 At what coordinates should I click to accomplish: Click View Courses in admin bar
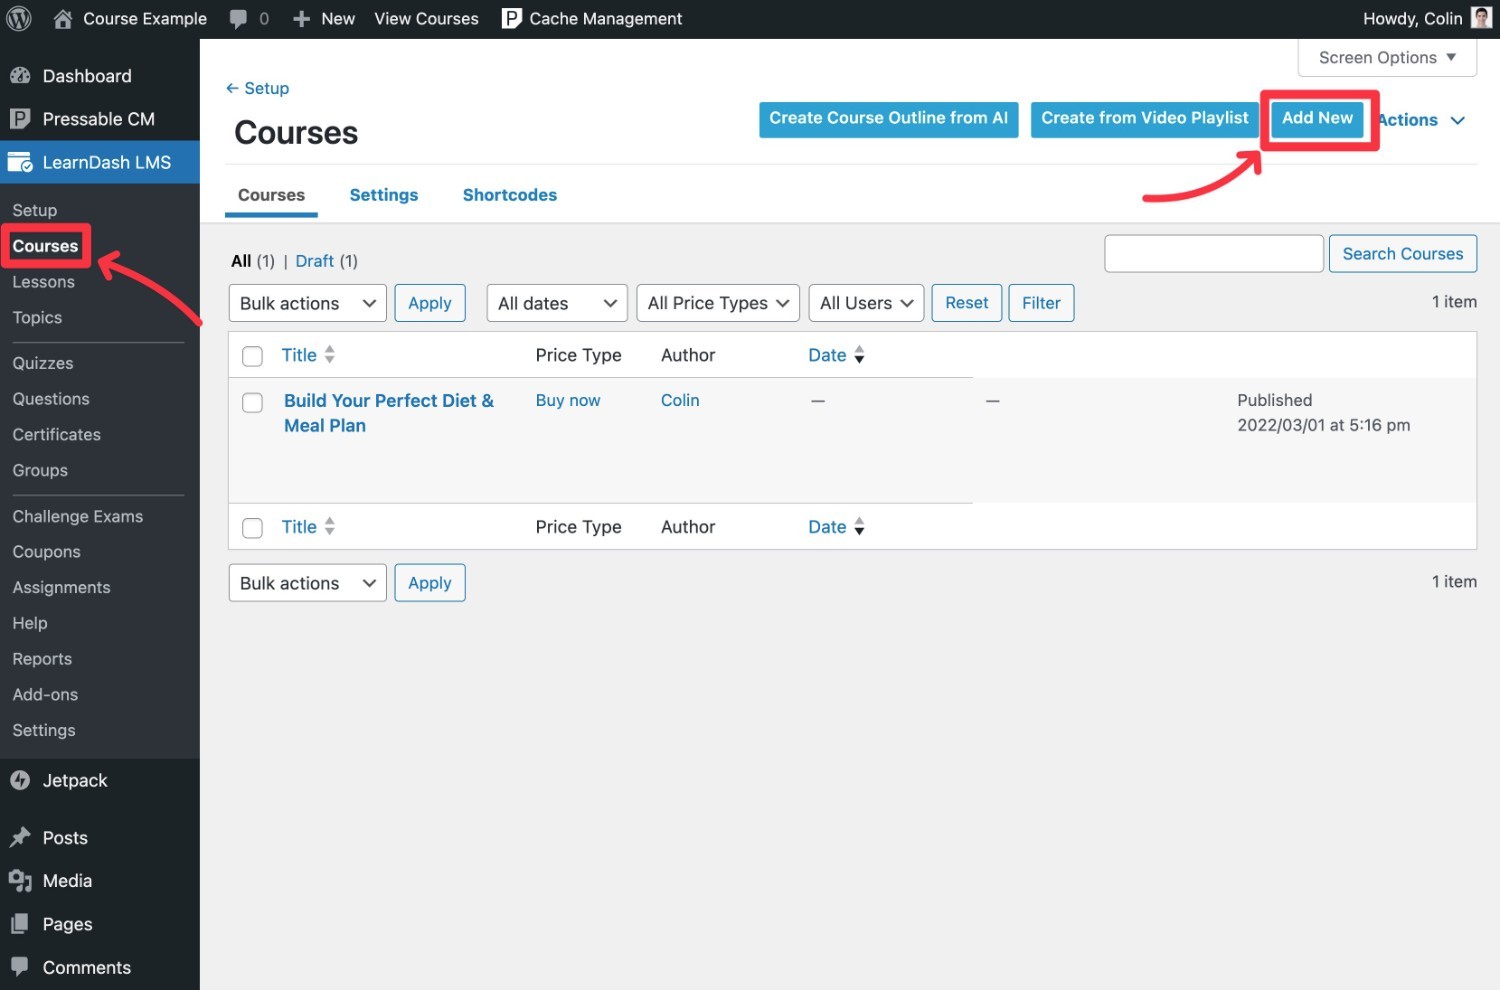click(426, 19)
